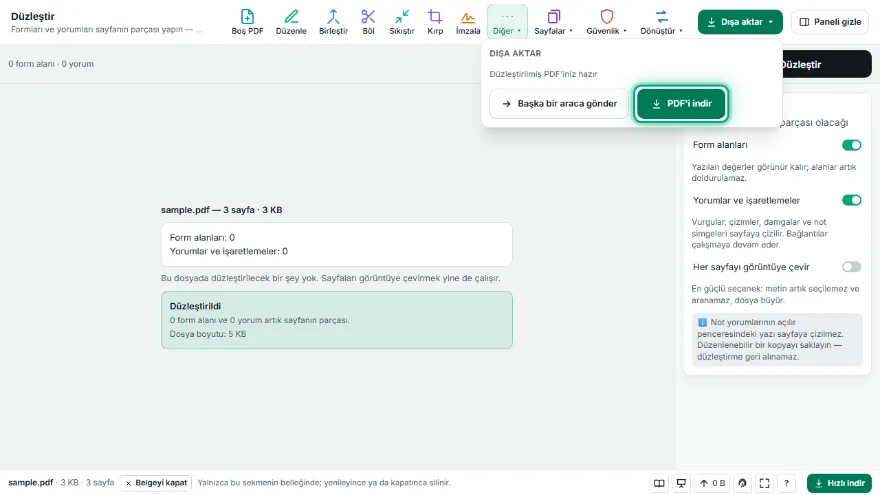880x495 pixels.
Task: Send to another tool via Başka bir araca gönder
Action: tap(559, 104)
